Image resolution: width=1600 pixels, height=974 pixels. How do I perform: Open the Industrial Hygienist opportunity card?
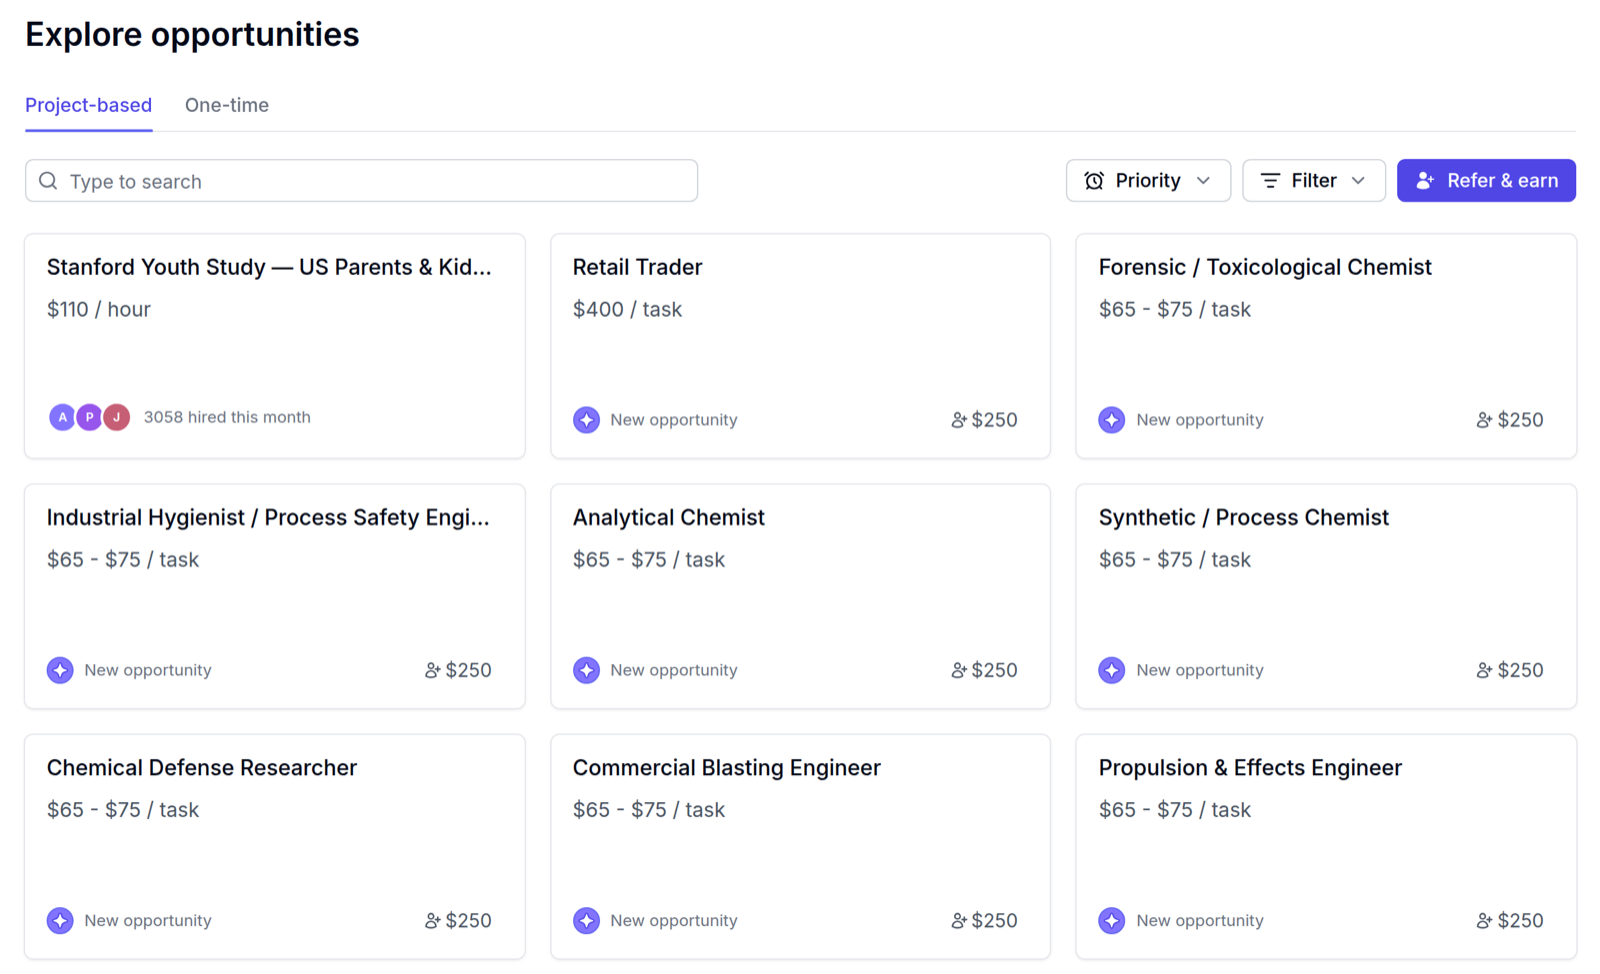(275, 597)
